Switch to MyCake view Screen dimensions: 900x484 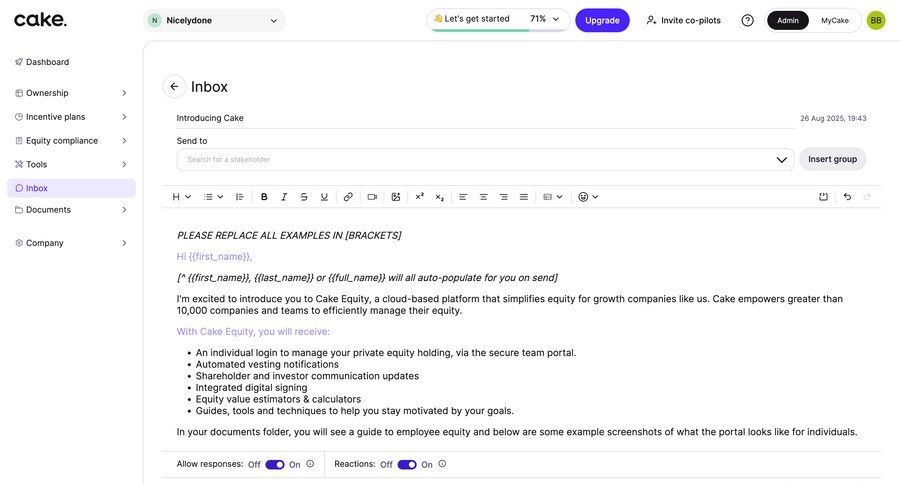[835, 20]
